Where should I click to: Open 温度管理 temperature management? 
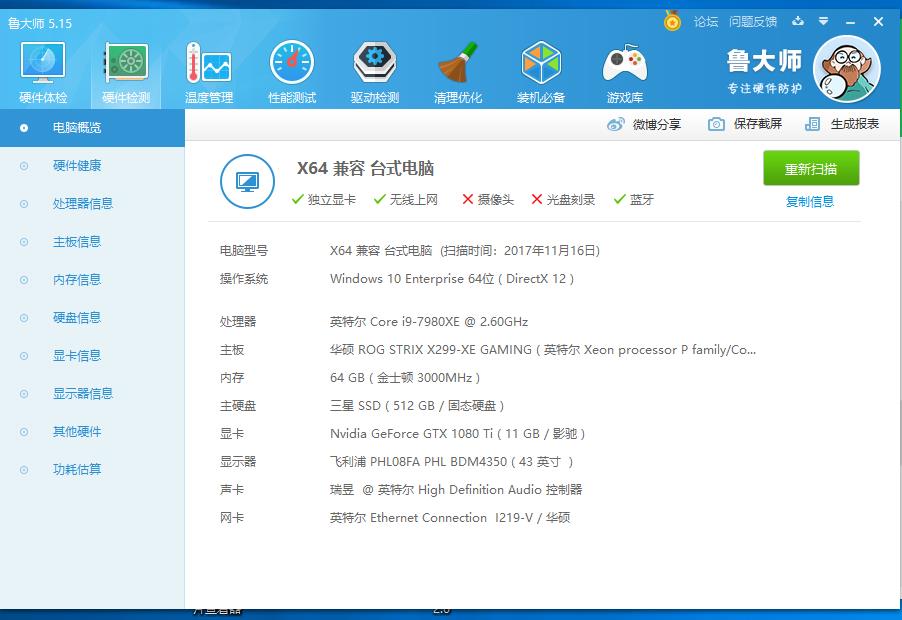click(208, 72)
